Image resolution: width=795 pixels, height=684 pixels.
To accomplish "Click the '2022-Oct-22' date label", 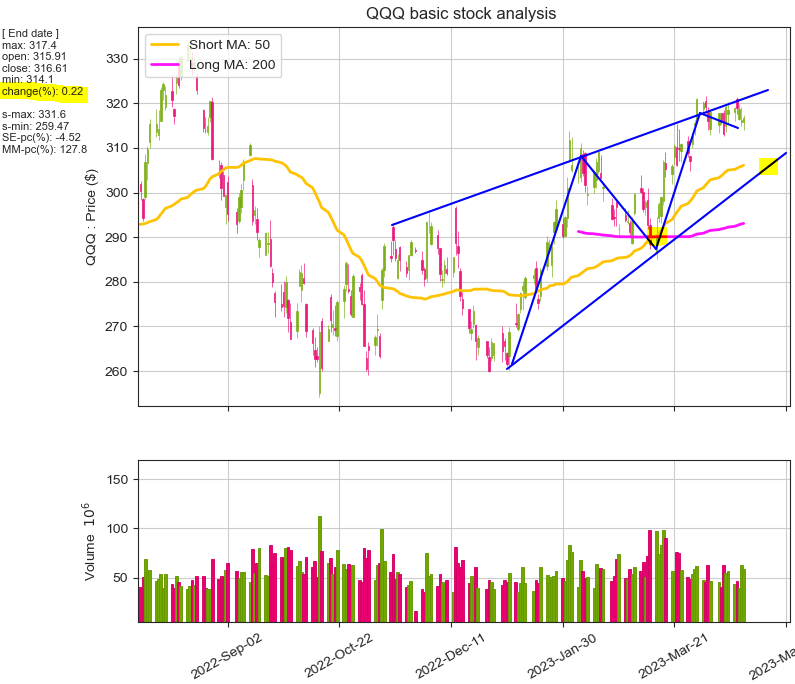I will click(339, 656).
